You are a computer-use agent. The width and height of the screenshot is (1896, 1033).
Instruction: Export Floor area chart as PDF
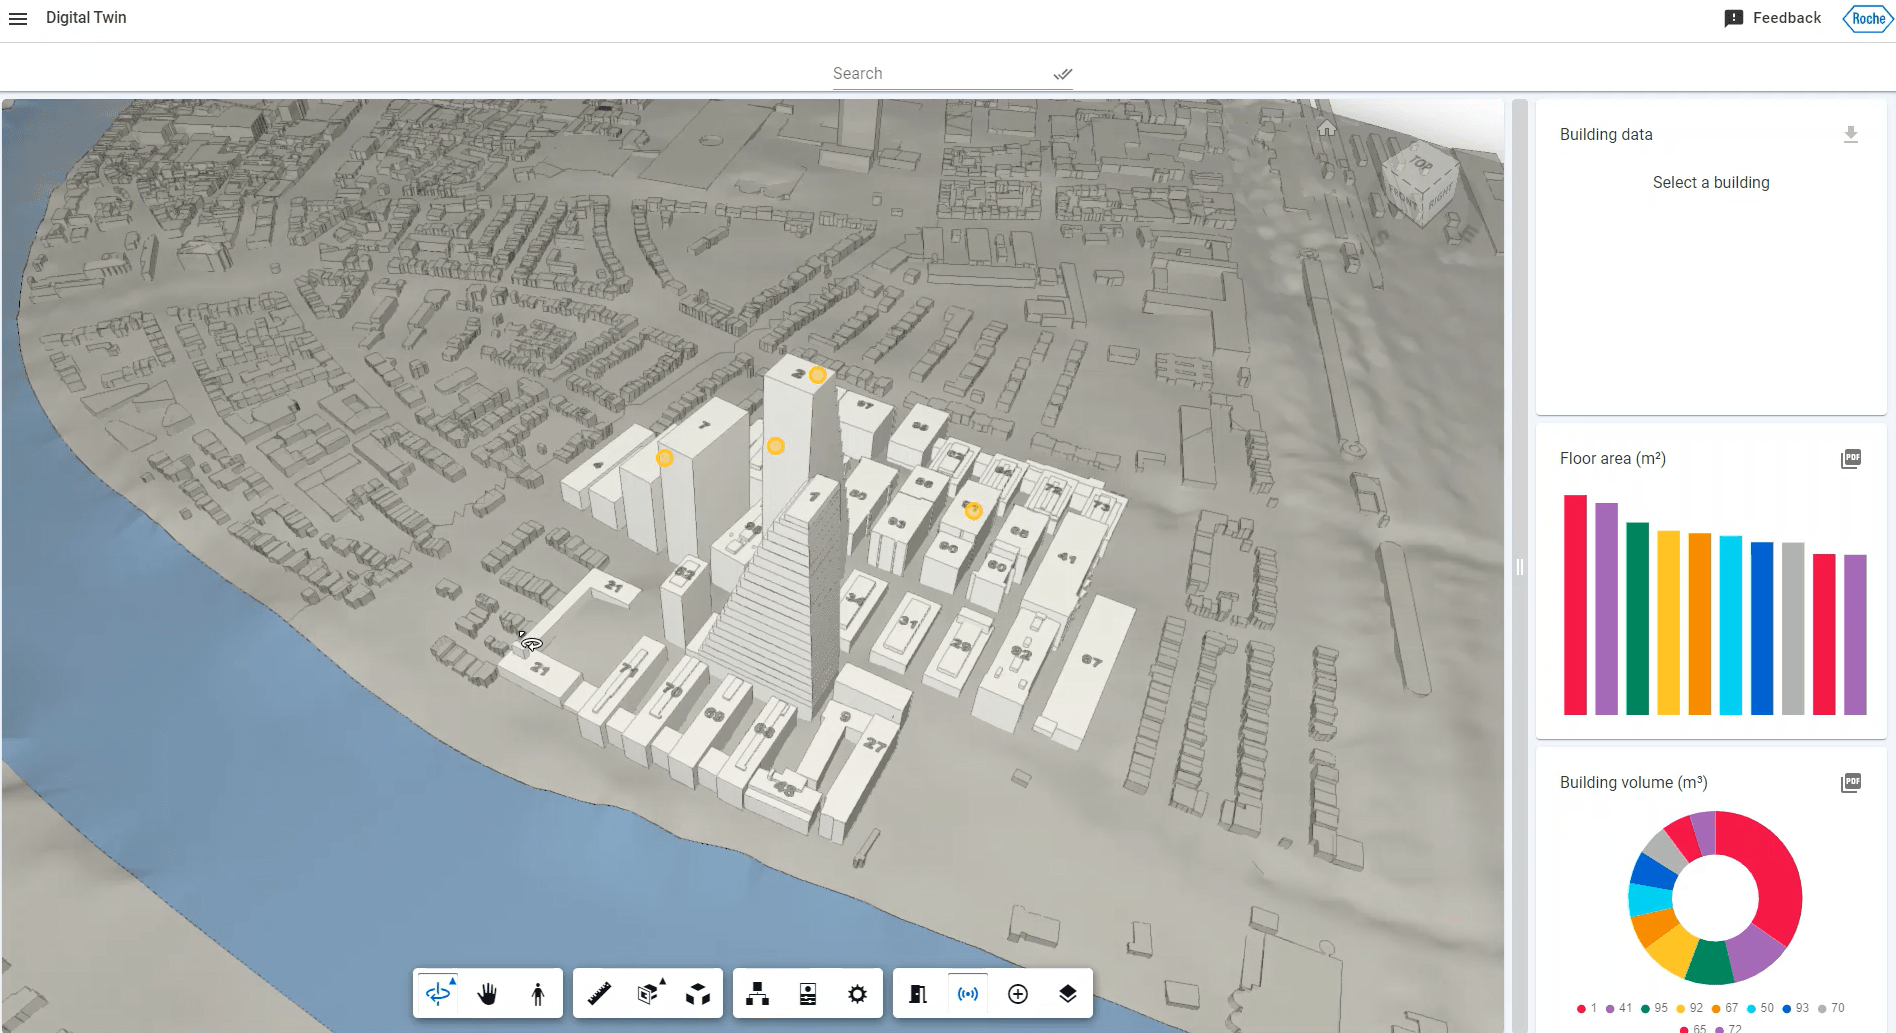pos(1850,459)
